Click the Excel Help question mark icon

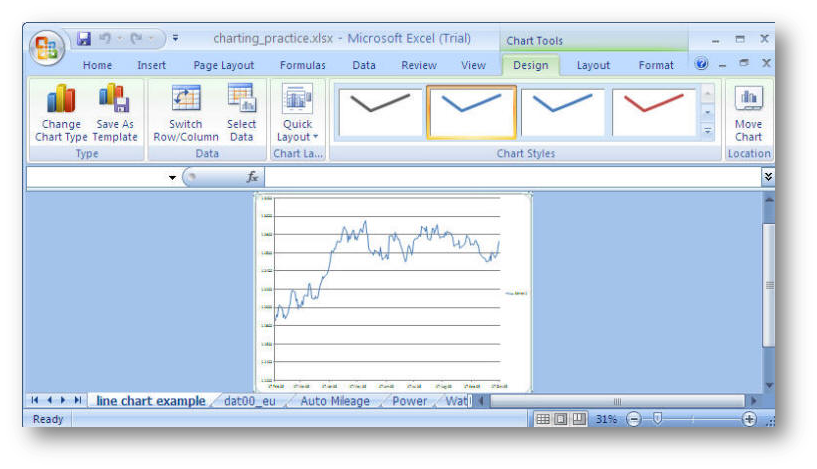point(701,64)
